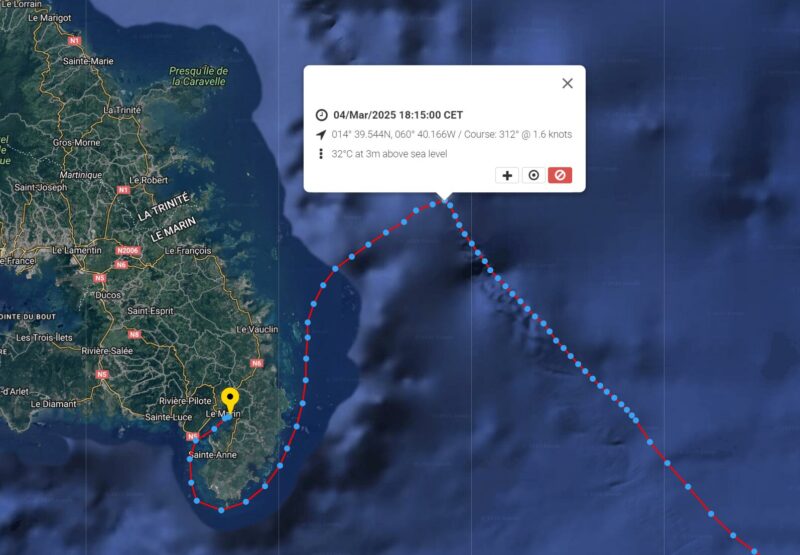The width and height of the screenshot is (800, 555).
Task: Click the Sainte-Marie town label
Action: coord(88,61)
